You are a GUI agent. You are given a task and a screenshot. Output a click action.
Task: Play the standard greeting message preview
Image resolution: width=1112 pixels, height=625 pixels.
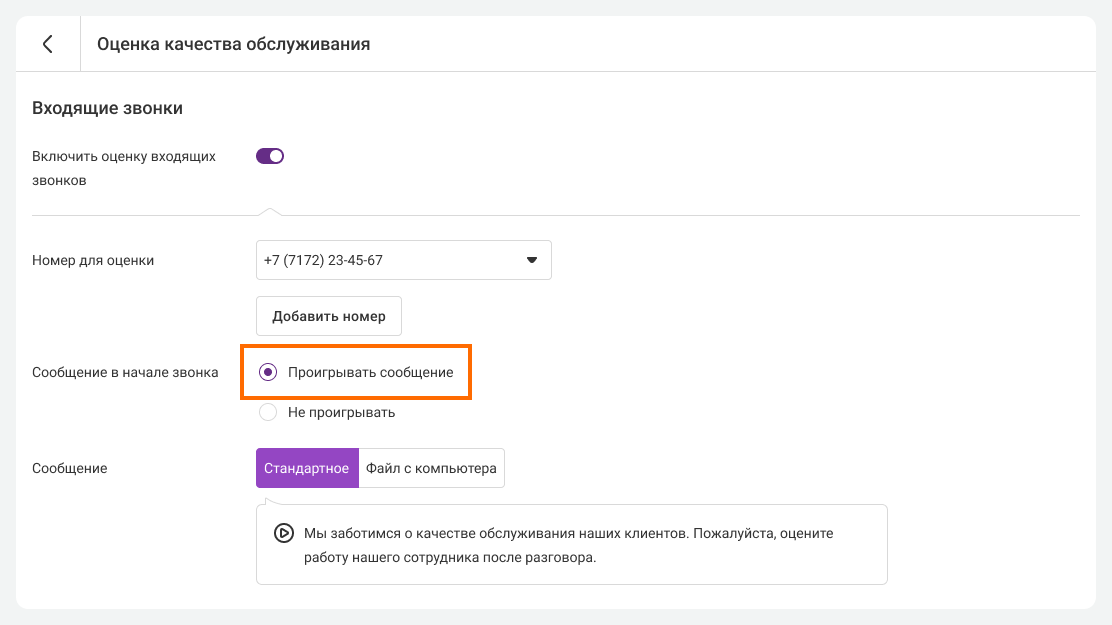coord(283,534)
